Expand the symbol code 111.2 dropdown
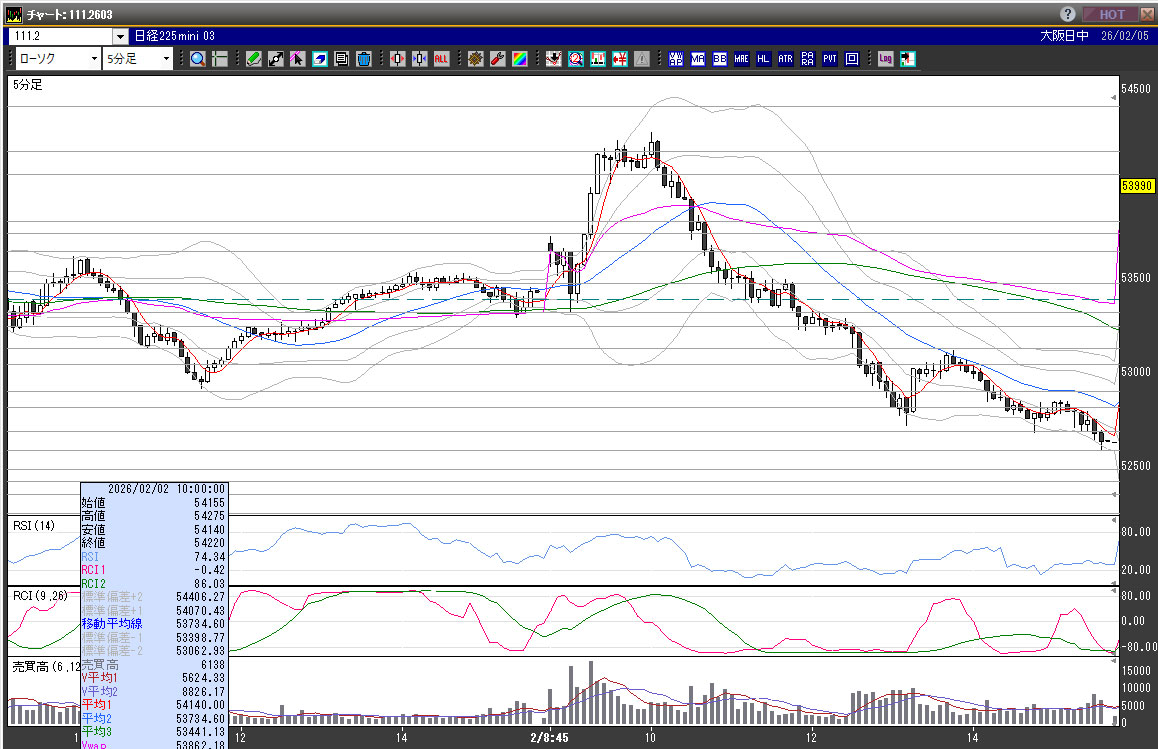This screenshot has width=1158, height=749. click(x=120, y=36)
